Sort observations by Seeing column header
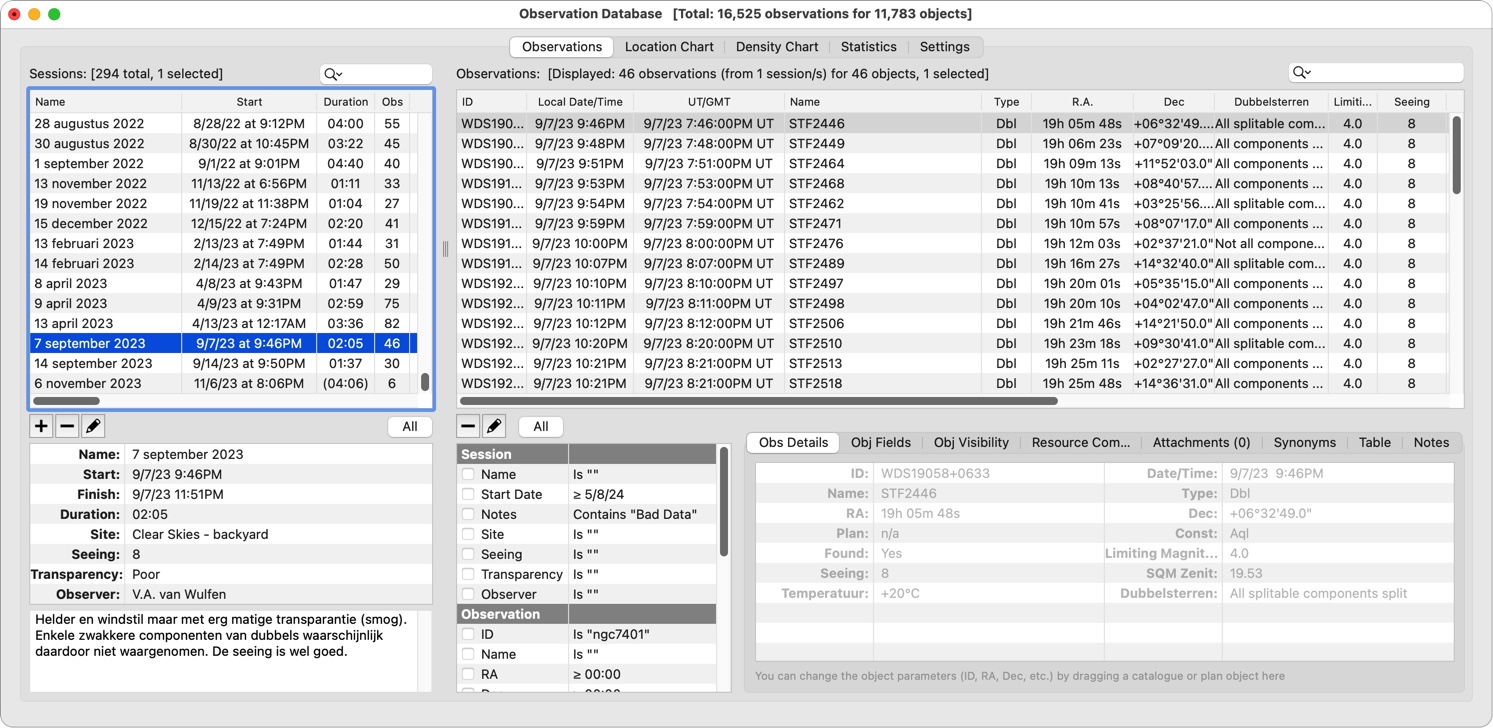 pos(1411,101)
